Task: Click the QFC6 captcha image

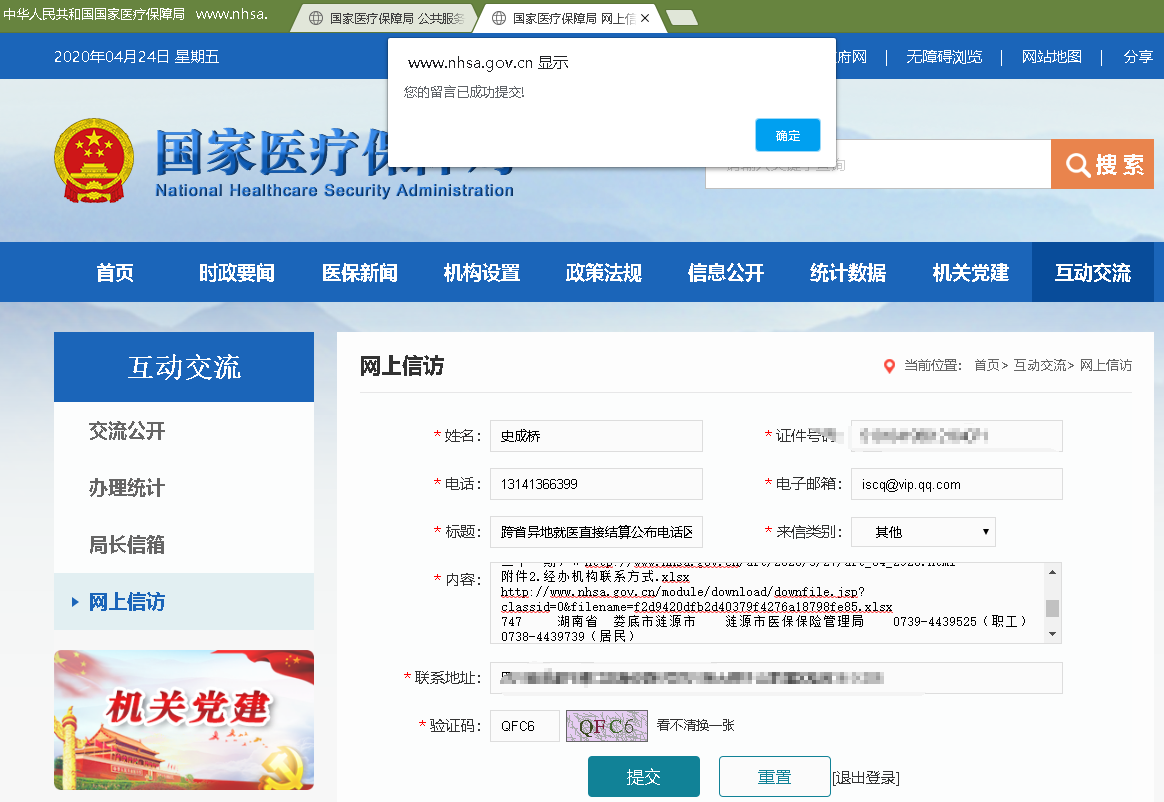Action: [606, 726]
